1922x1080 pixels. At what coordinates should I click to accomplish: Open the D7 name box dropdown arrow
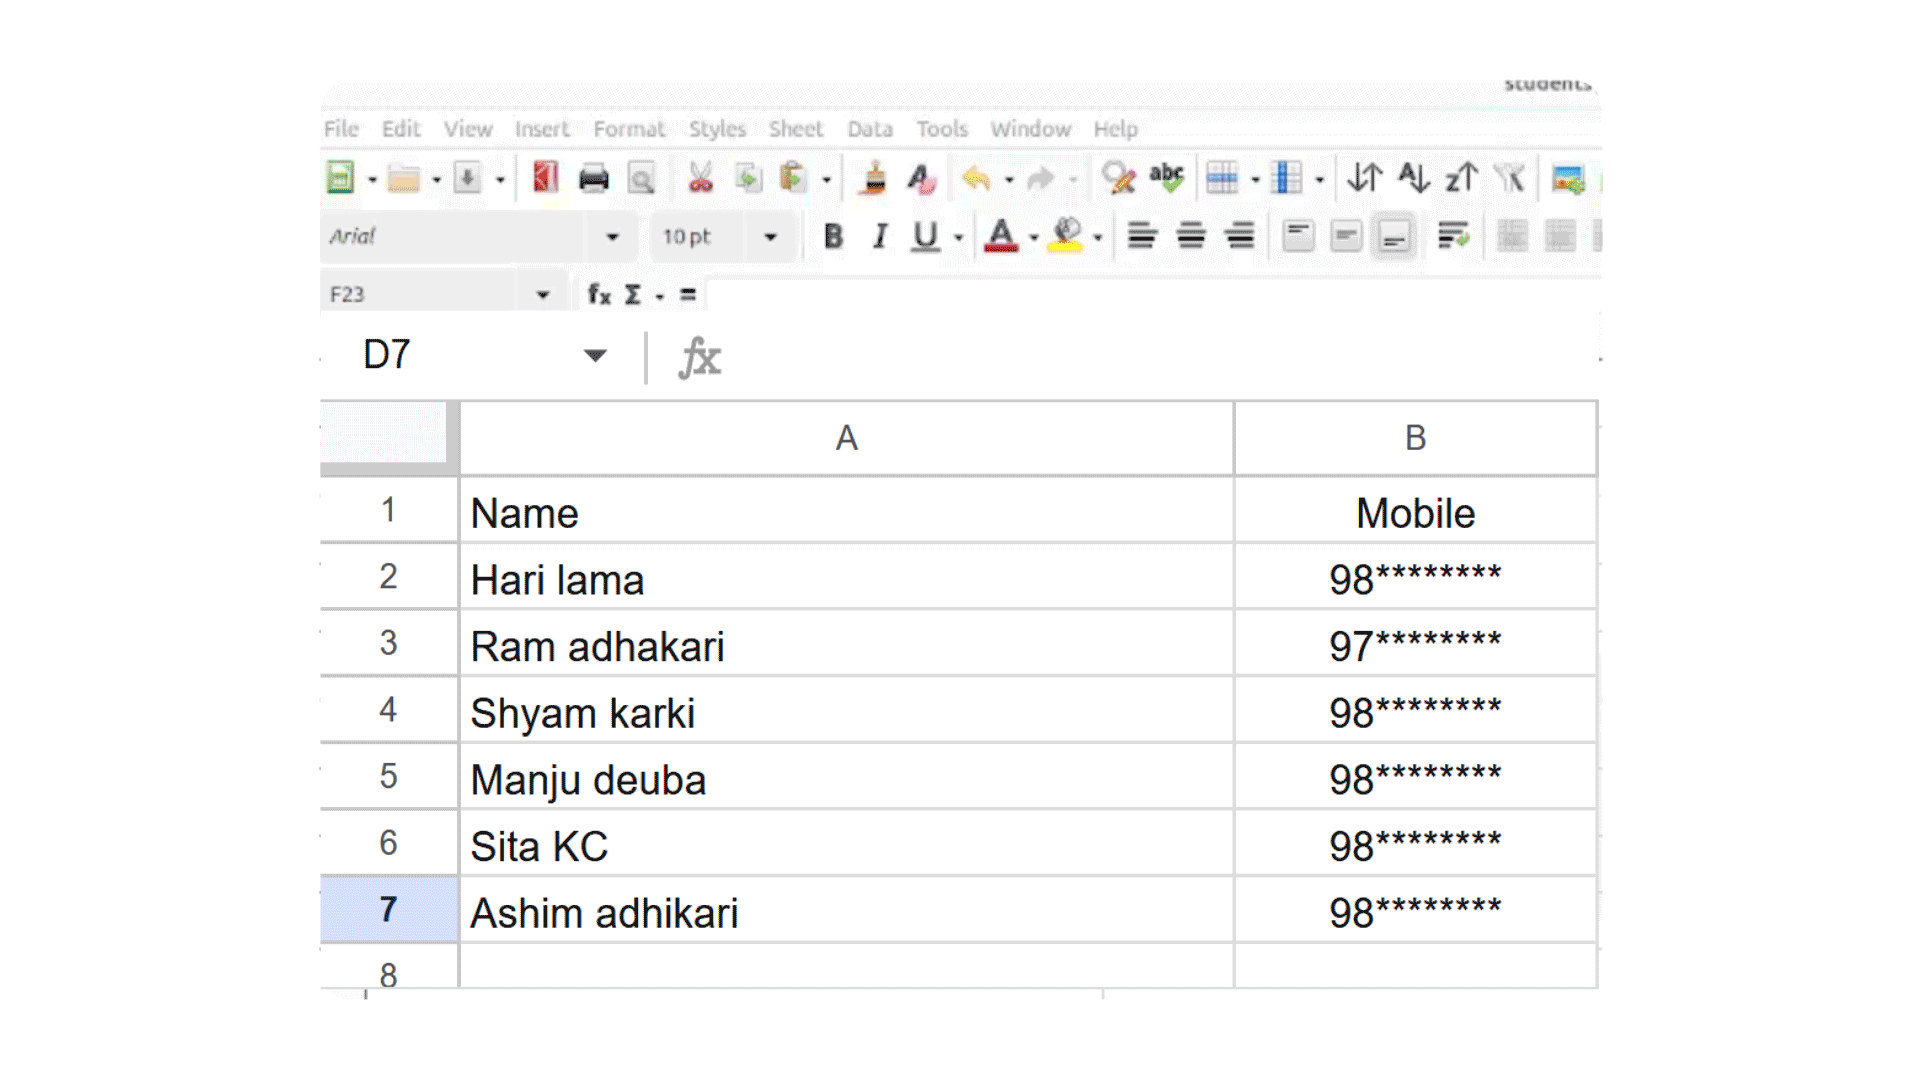pyautogui.click(x=595, y=355)
